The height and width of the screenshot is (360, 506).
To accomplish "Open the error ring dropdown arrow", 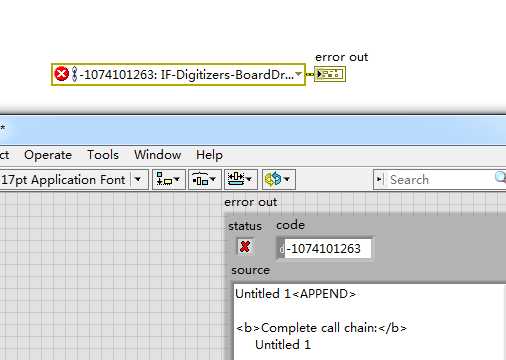I will click(x=299, y=74).
